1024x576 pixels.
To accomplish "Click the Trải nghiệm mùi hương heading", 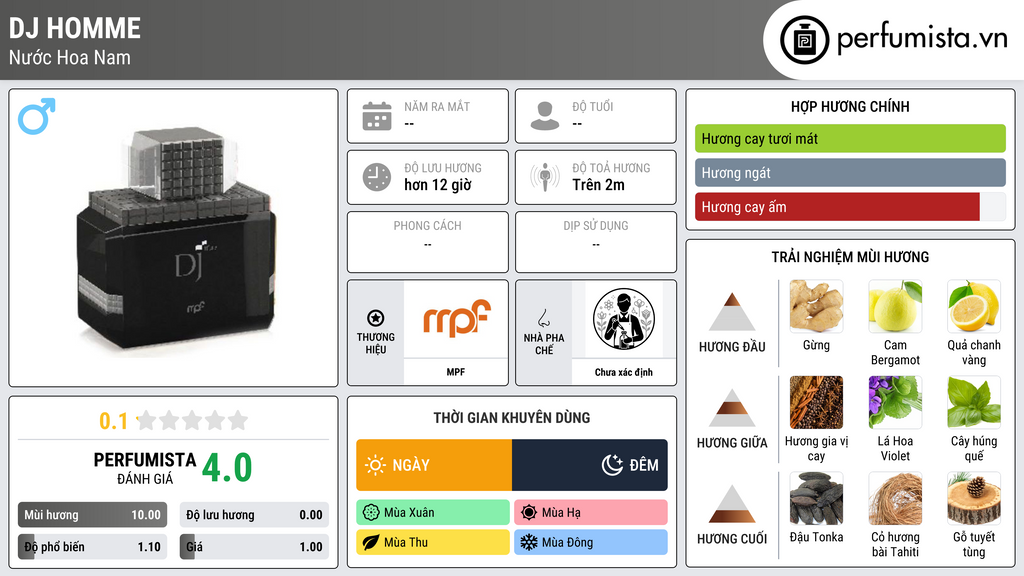I will [850, 257].
